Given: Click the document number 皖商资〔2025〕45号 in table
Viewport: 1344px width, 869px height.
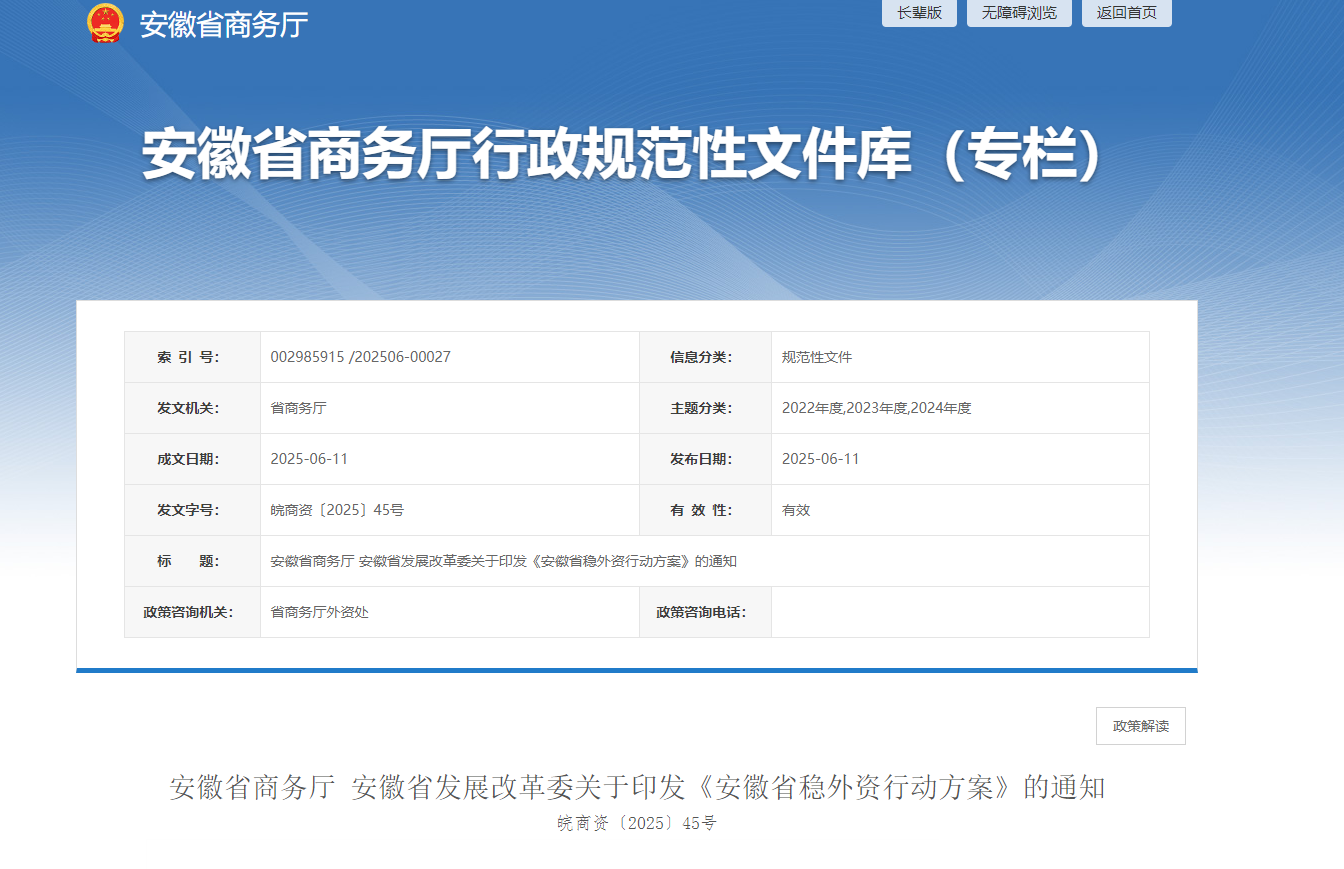Looking at the screenshot, I should click(337, 510).
